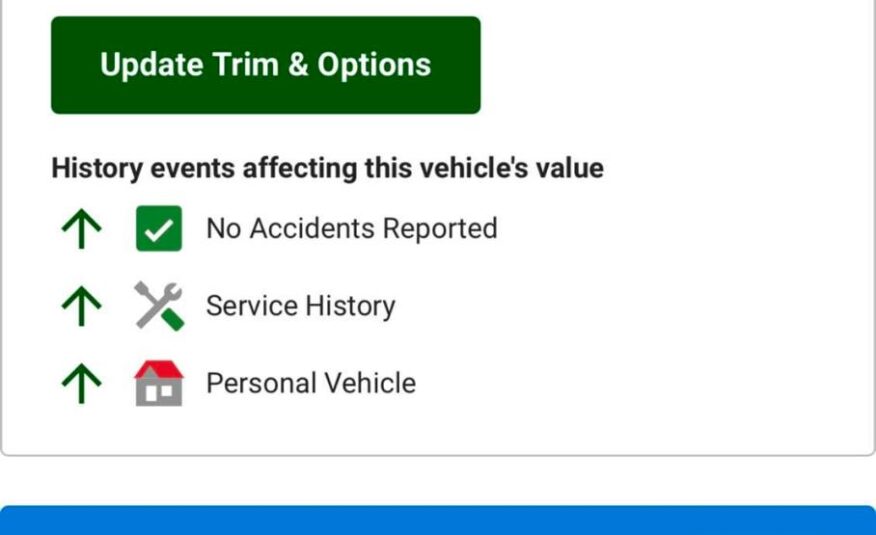Click the gray gap above the blue bar

[x=438, y=480]
